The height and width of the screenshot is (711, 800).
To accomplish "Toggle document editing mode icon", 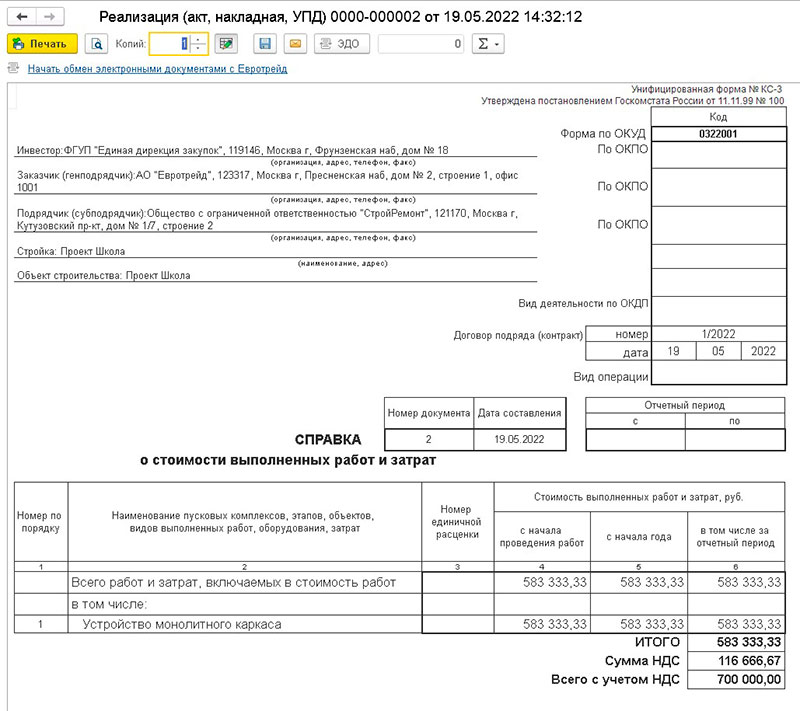I will [x=226, y=44].
